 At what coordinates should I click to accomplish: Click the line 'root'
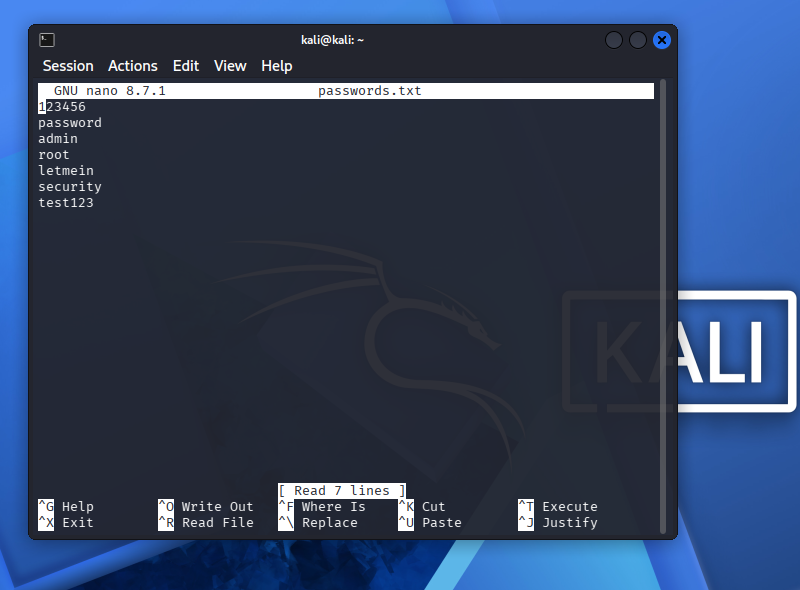(x=54, y=155)
